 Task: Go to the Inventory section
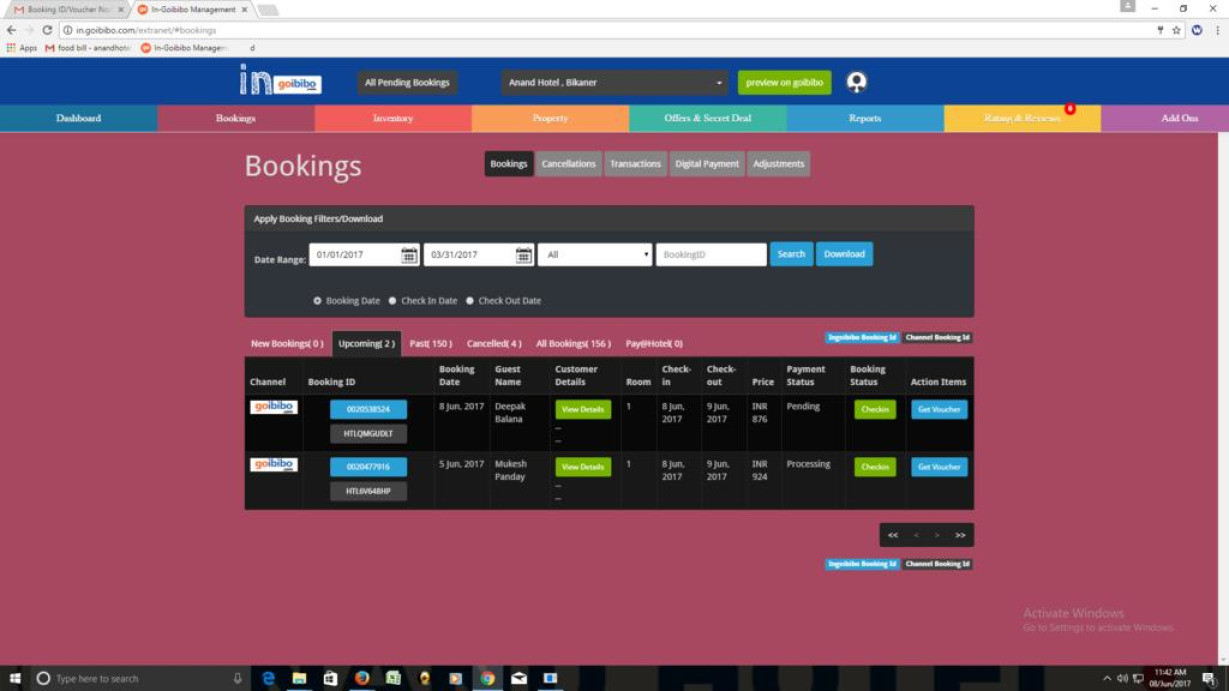tap(393, 118)
